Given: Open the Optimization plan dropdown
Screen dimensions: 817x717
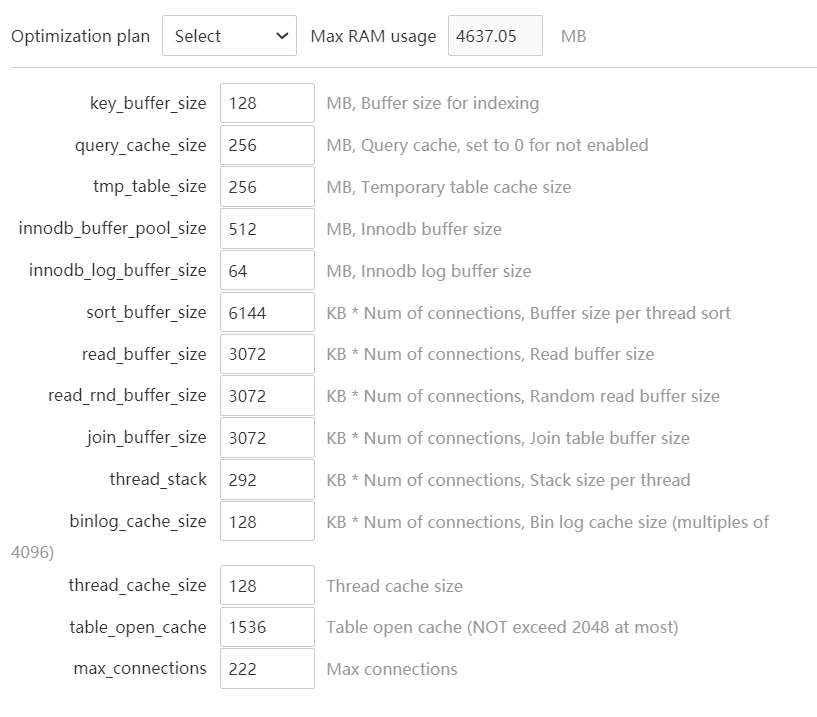Looking at the screenshot, I should 229,36.
